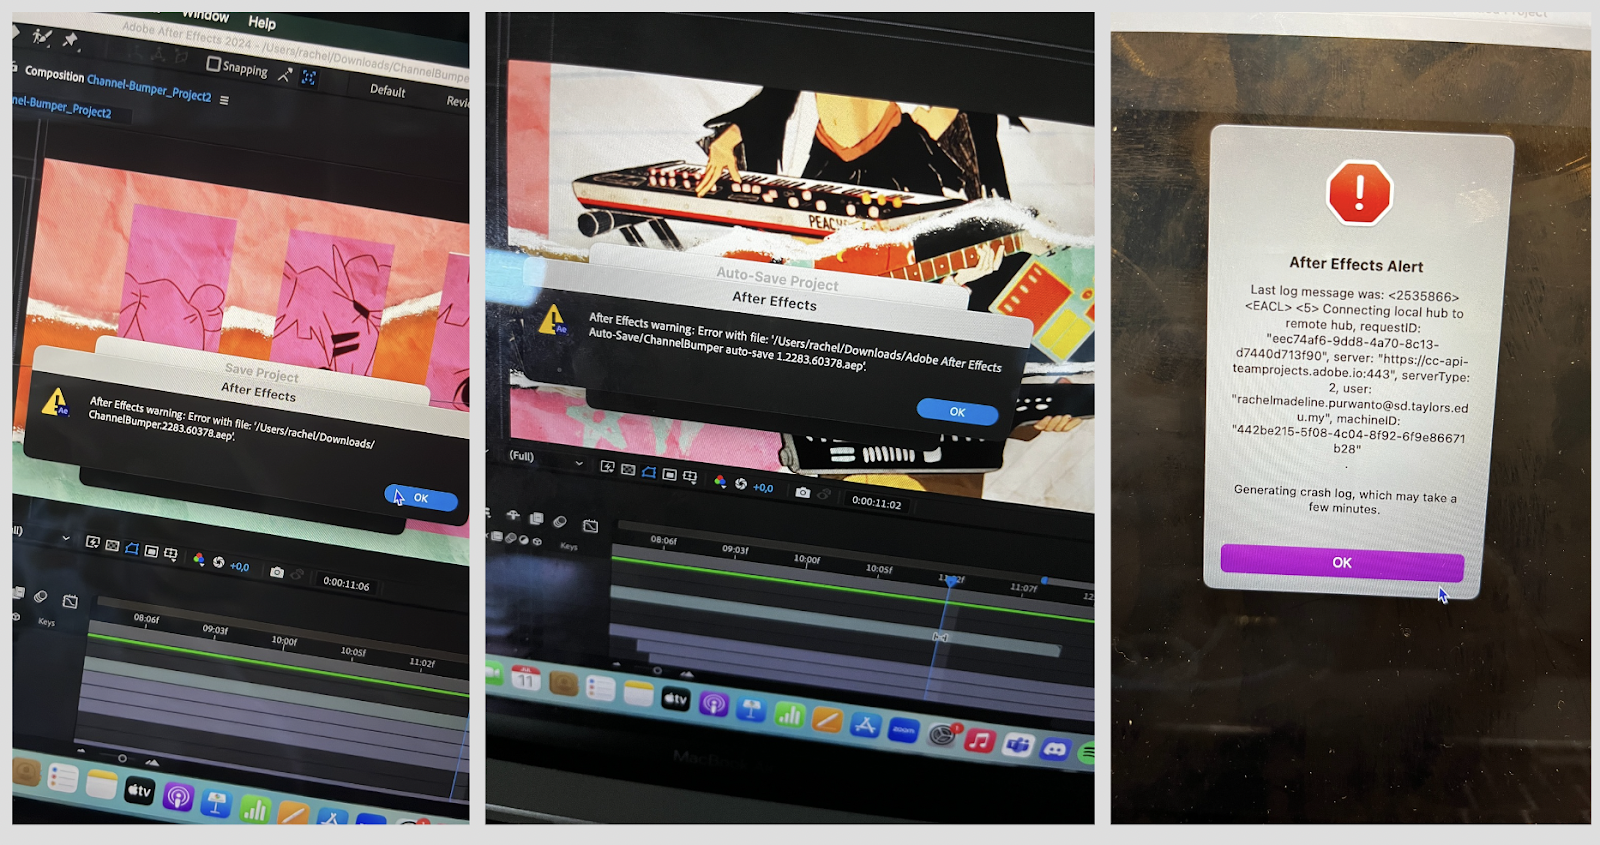
Task: Click OK on the Save Project warning
Action: [421, 498]
